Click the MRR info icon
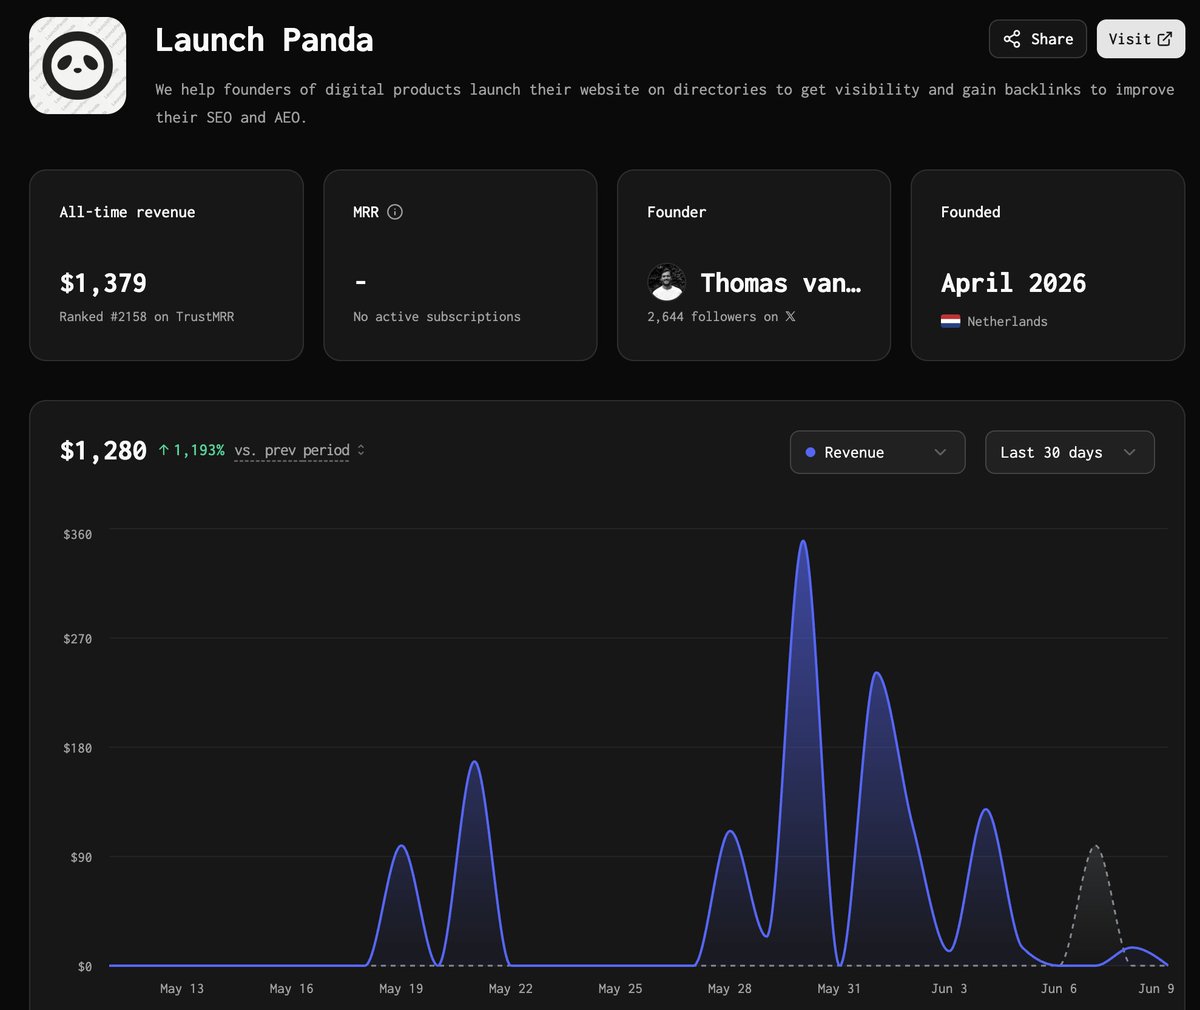 pyautogui.click(x=395, y=212)
